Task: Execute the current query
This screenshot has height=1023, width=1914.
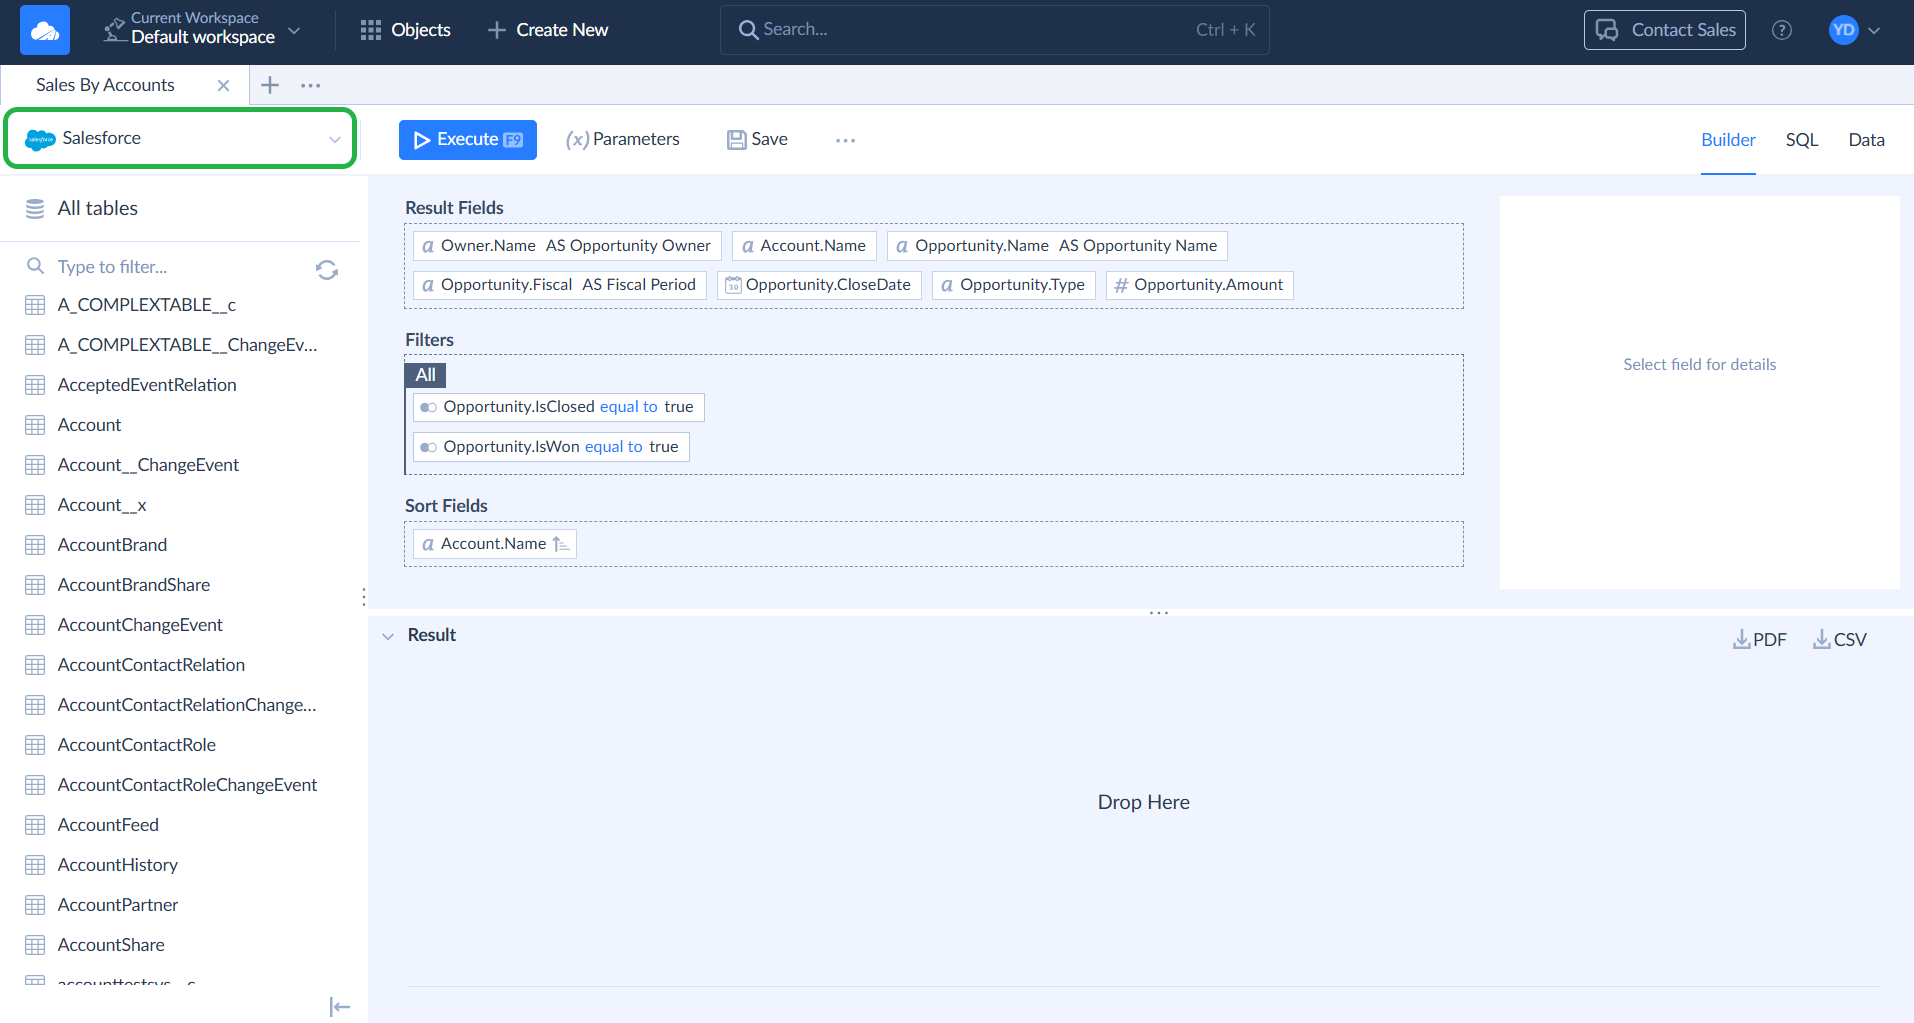Action: point(467,139)
